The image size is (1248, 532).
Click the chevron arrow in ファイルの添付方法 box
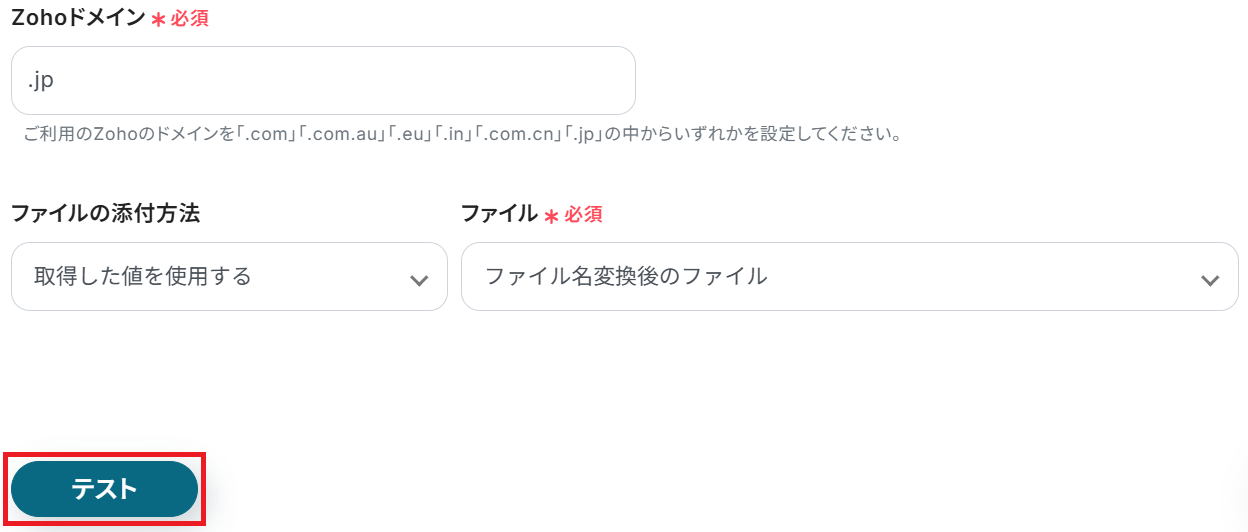[419, 280]
